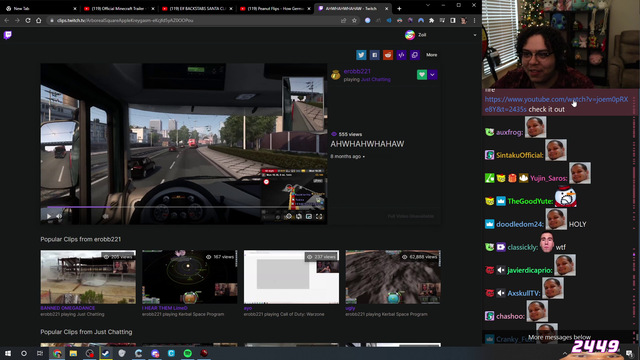Viewport: 640px width, 360px height.
Task: Open the Windows Start menu
Action: pyautogui.click(x=8, y=353)
